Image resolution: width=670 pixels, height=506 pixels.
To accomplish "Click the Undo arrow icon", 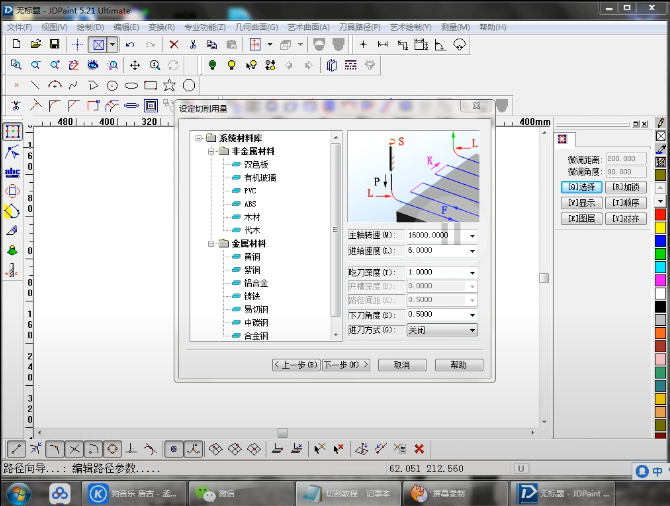I will tap(131, 45).
